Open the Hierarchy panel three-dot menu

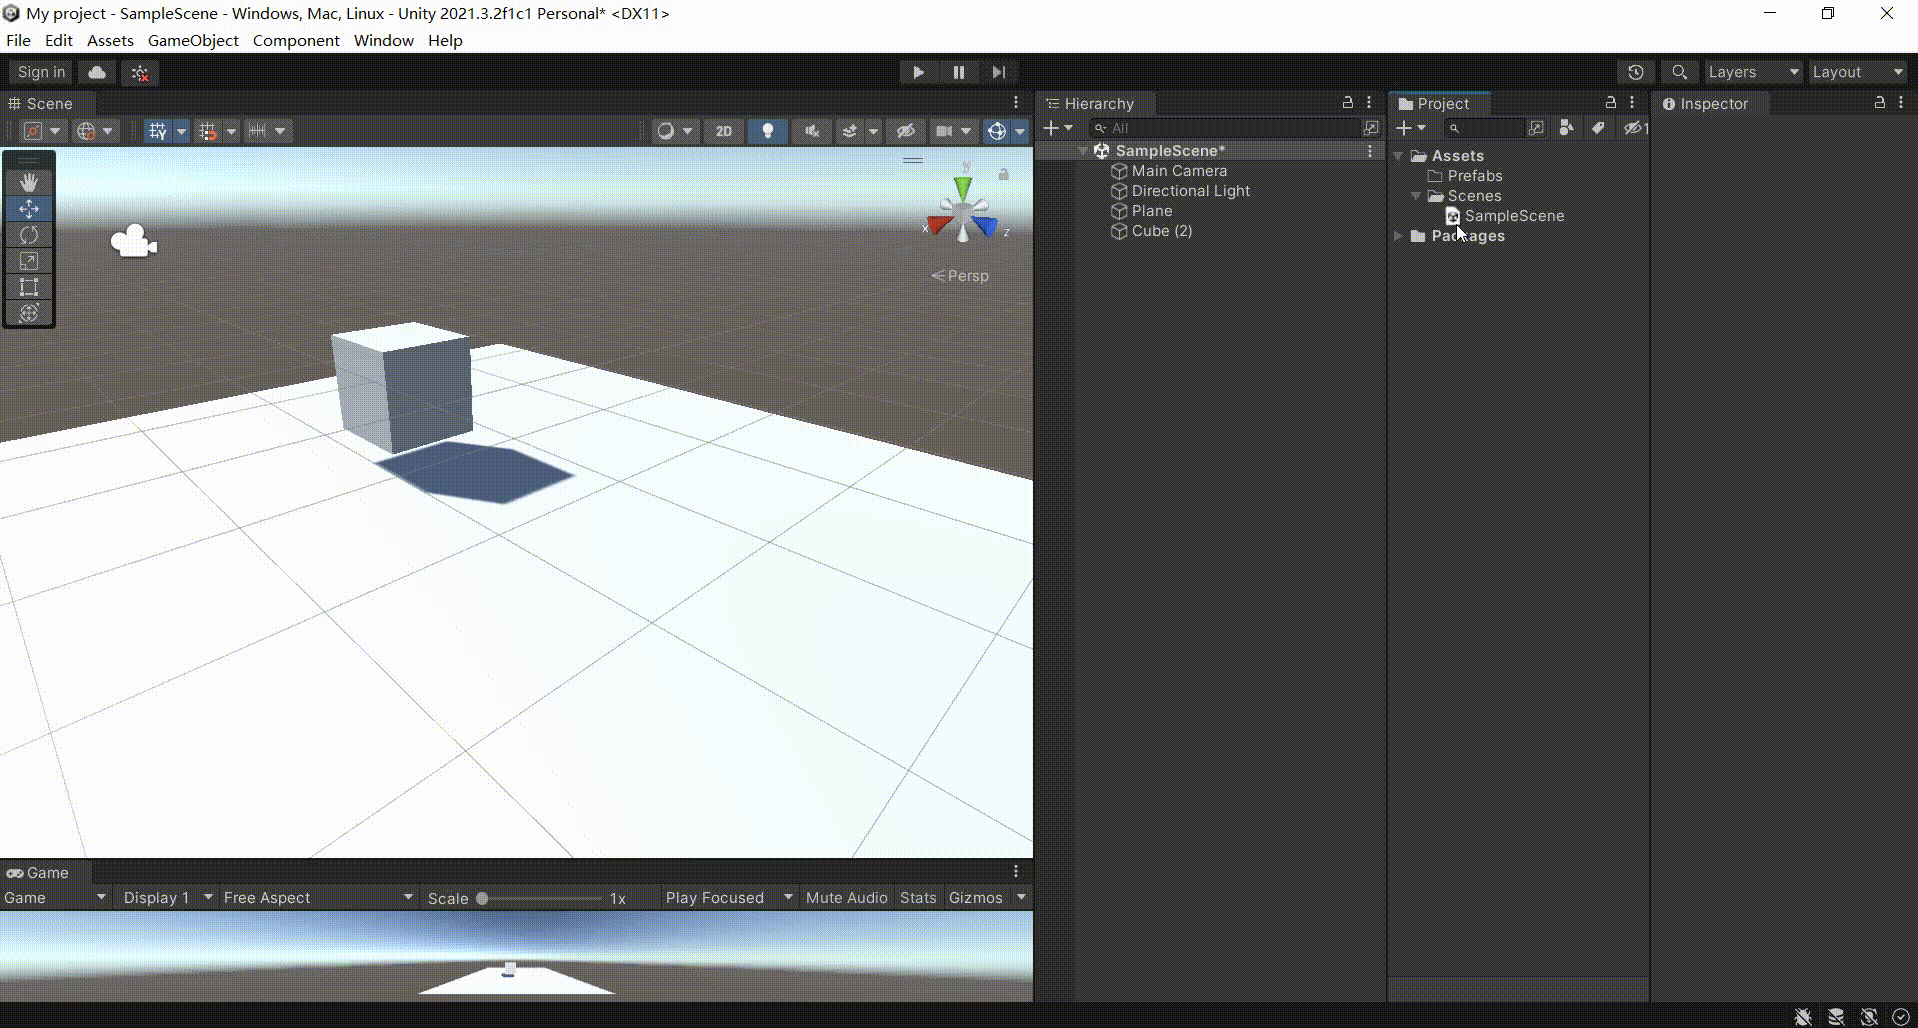point(1369,103)
